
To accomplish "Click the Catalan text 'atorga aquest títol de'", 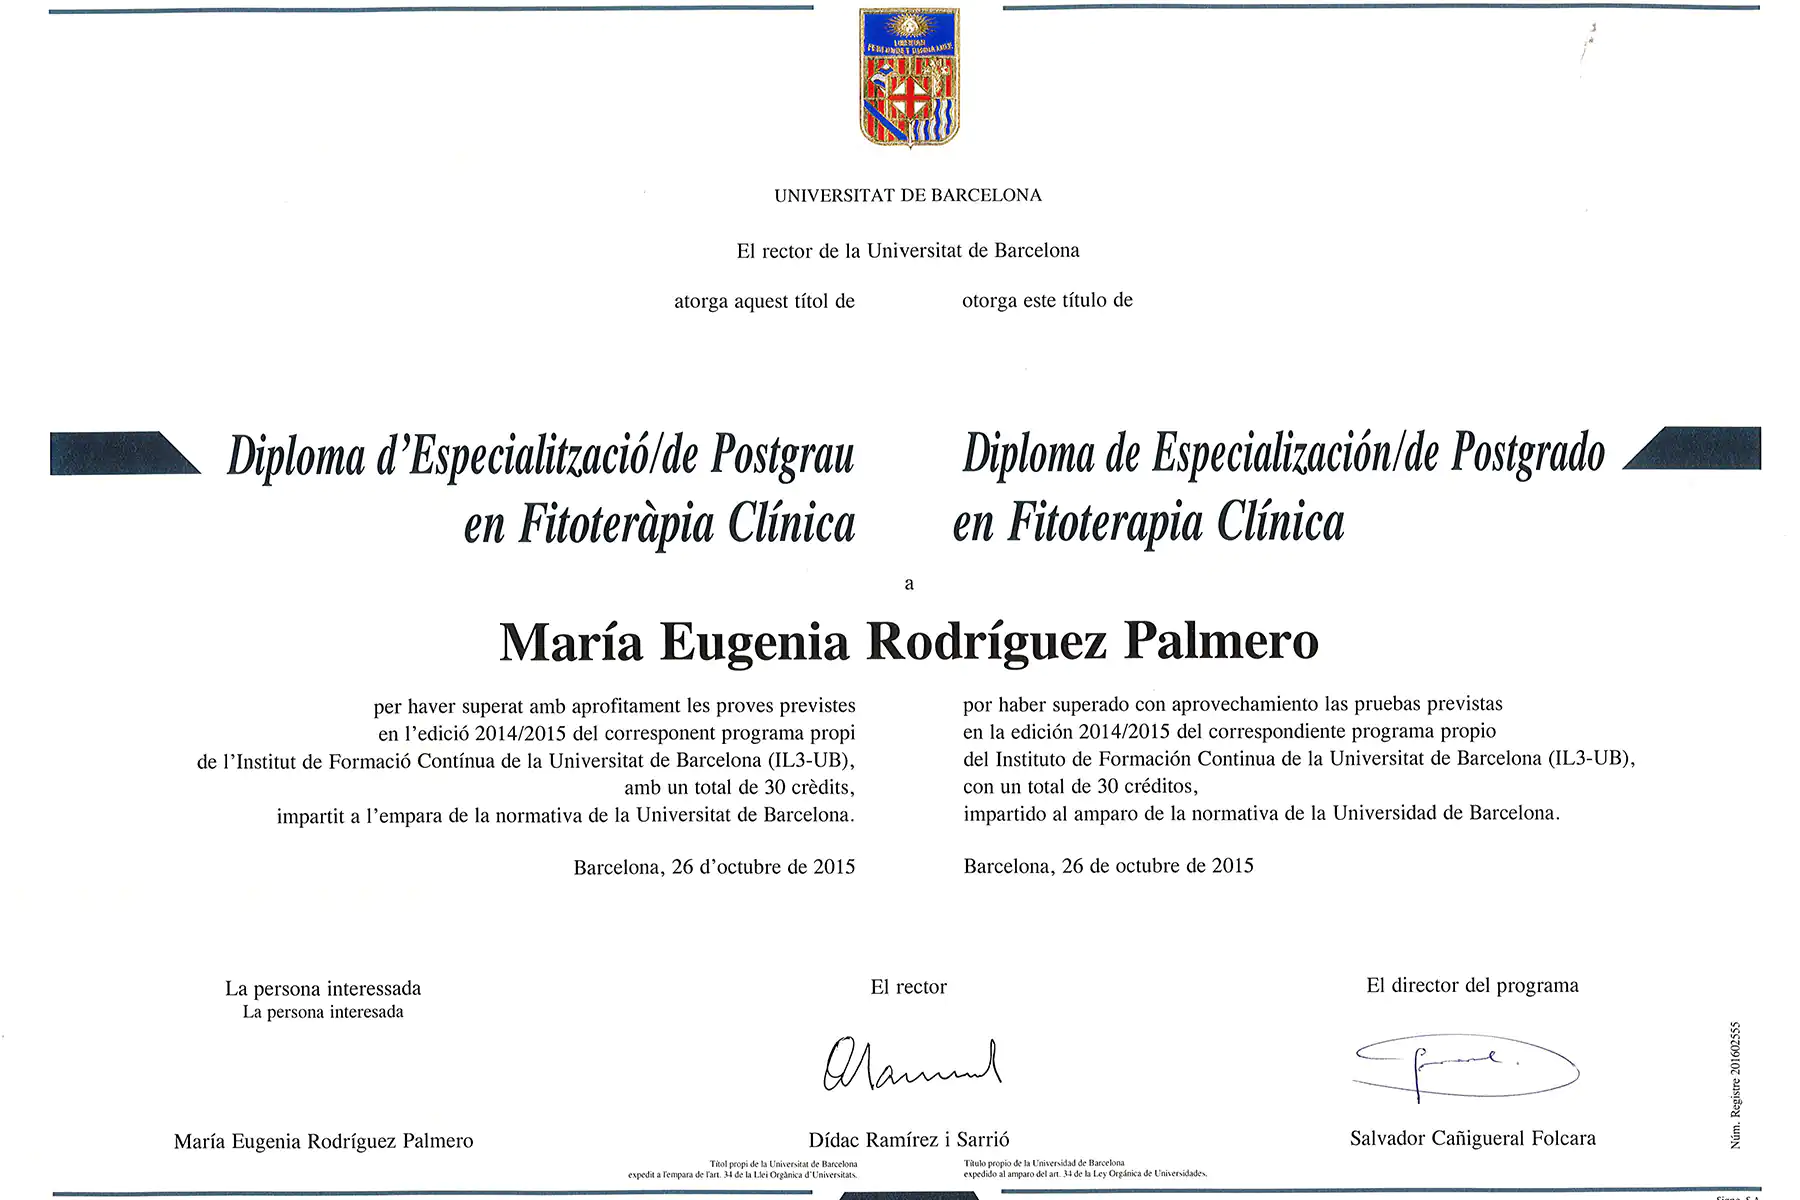I will tap(764, 301).
